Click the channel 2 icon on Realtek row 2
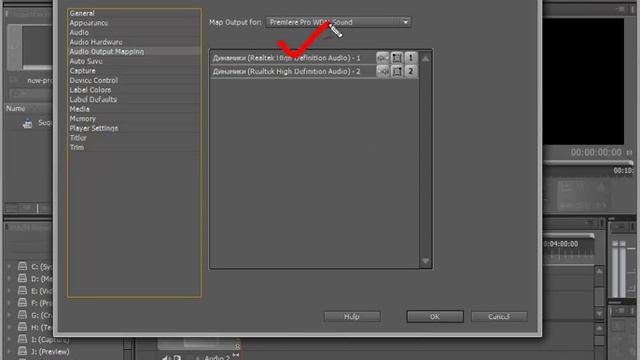The image size is (640, 360). click(x=411, y=71)
